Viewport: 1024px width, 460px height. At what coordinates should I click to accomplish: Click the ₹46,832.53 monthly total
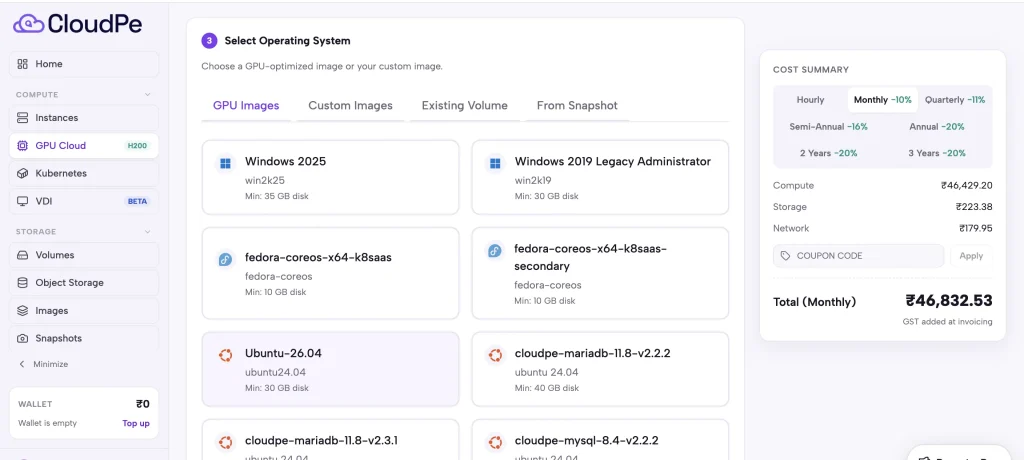click(949, 301)
